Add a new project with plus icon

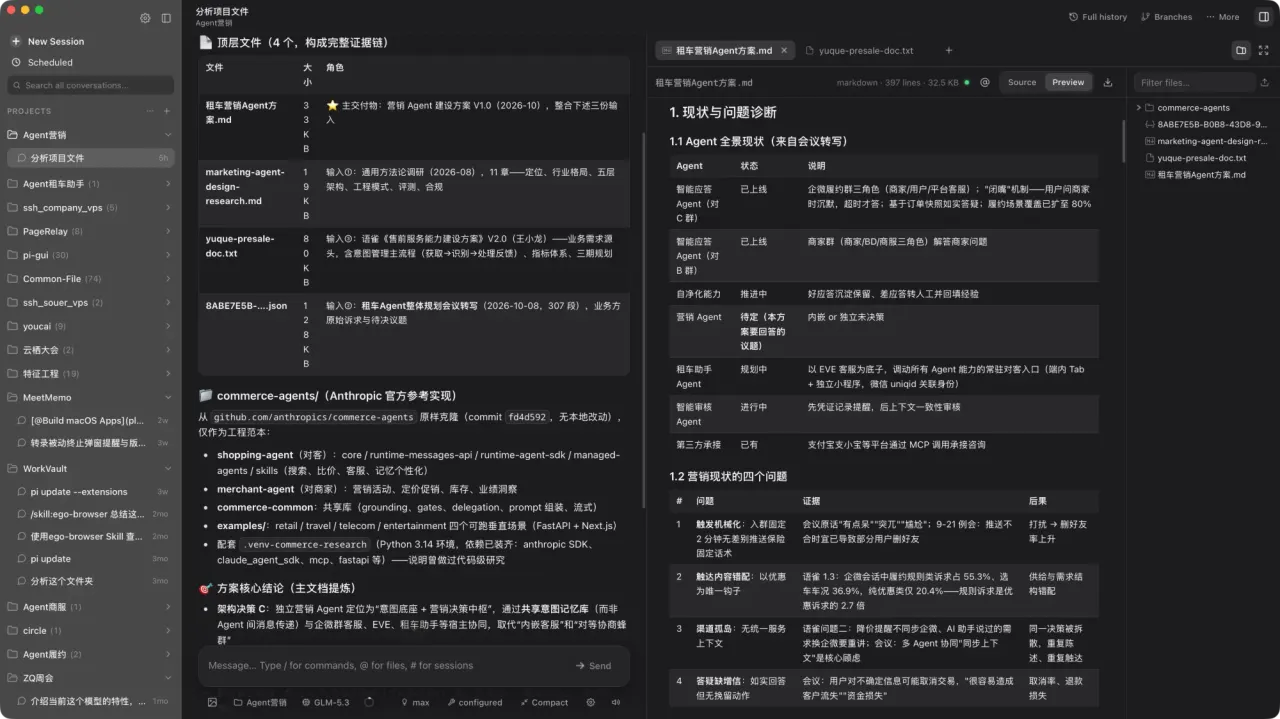[166, 111]
